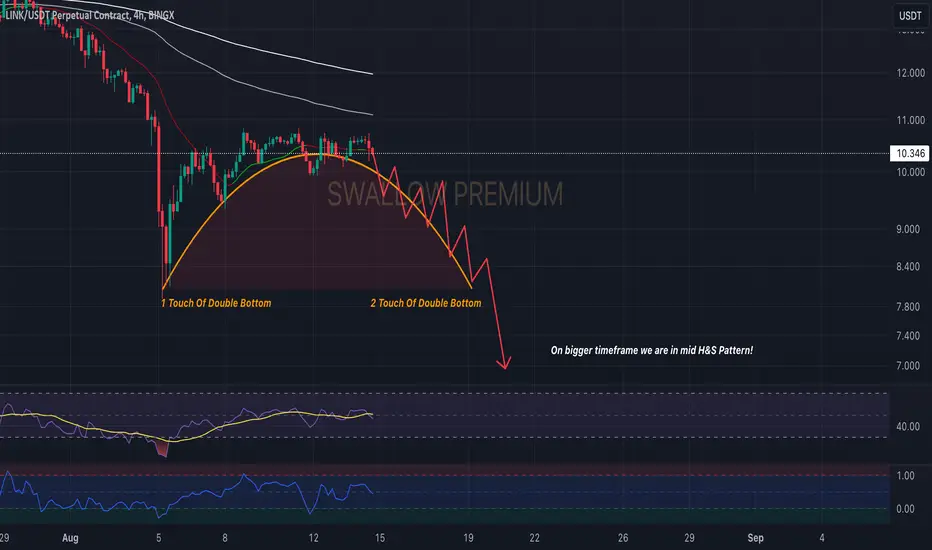
Task: Click the 22 date label on time axis
Action: click(x=534, y=538)
